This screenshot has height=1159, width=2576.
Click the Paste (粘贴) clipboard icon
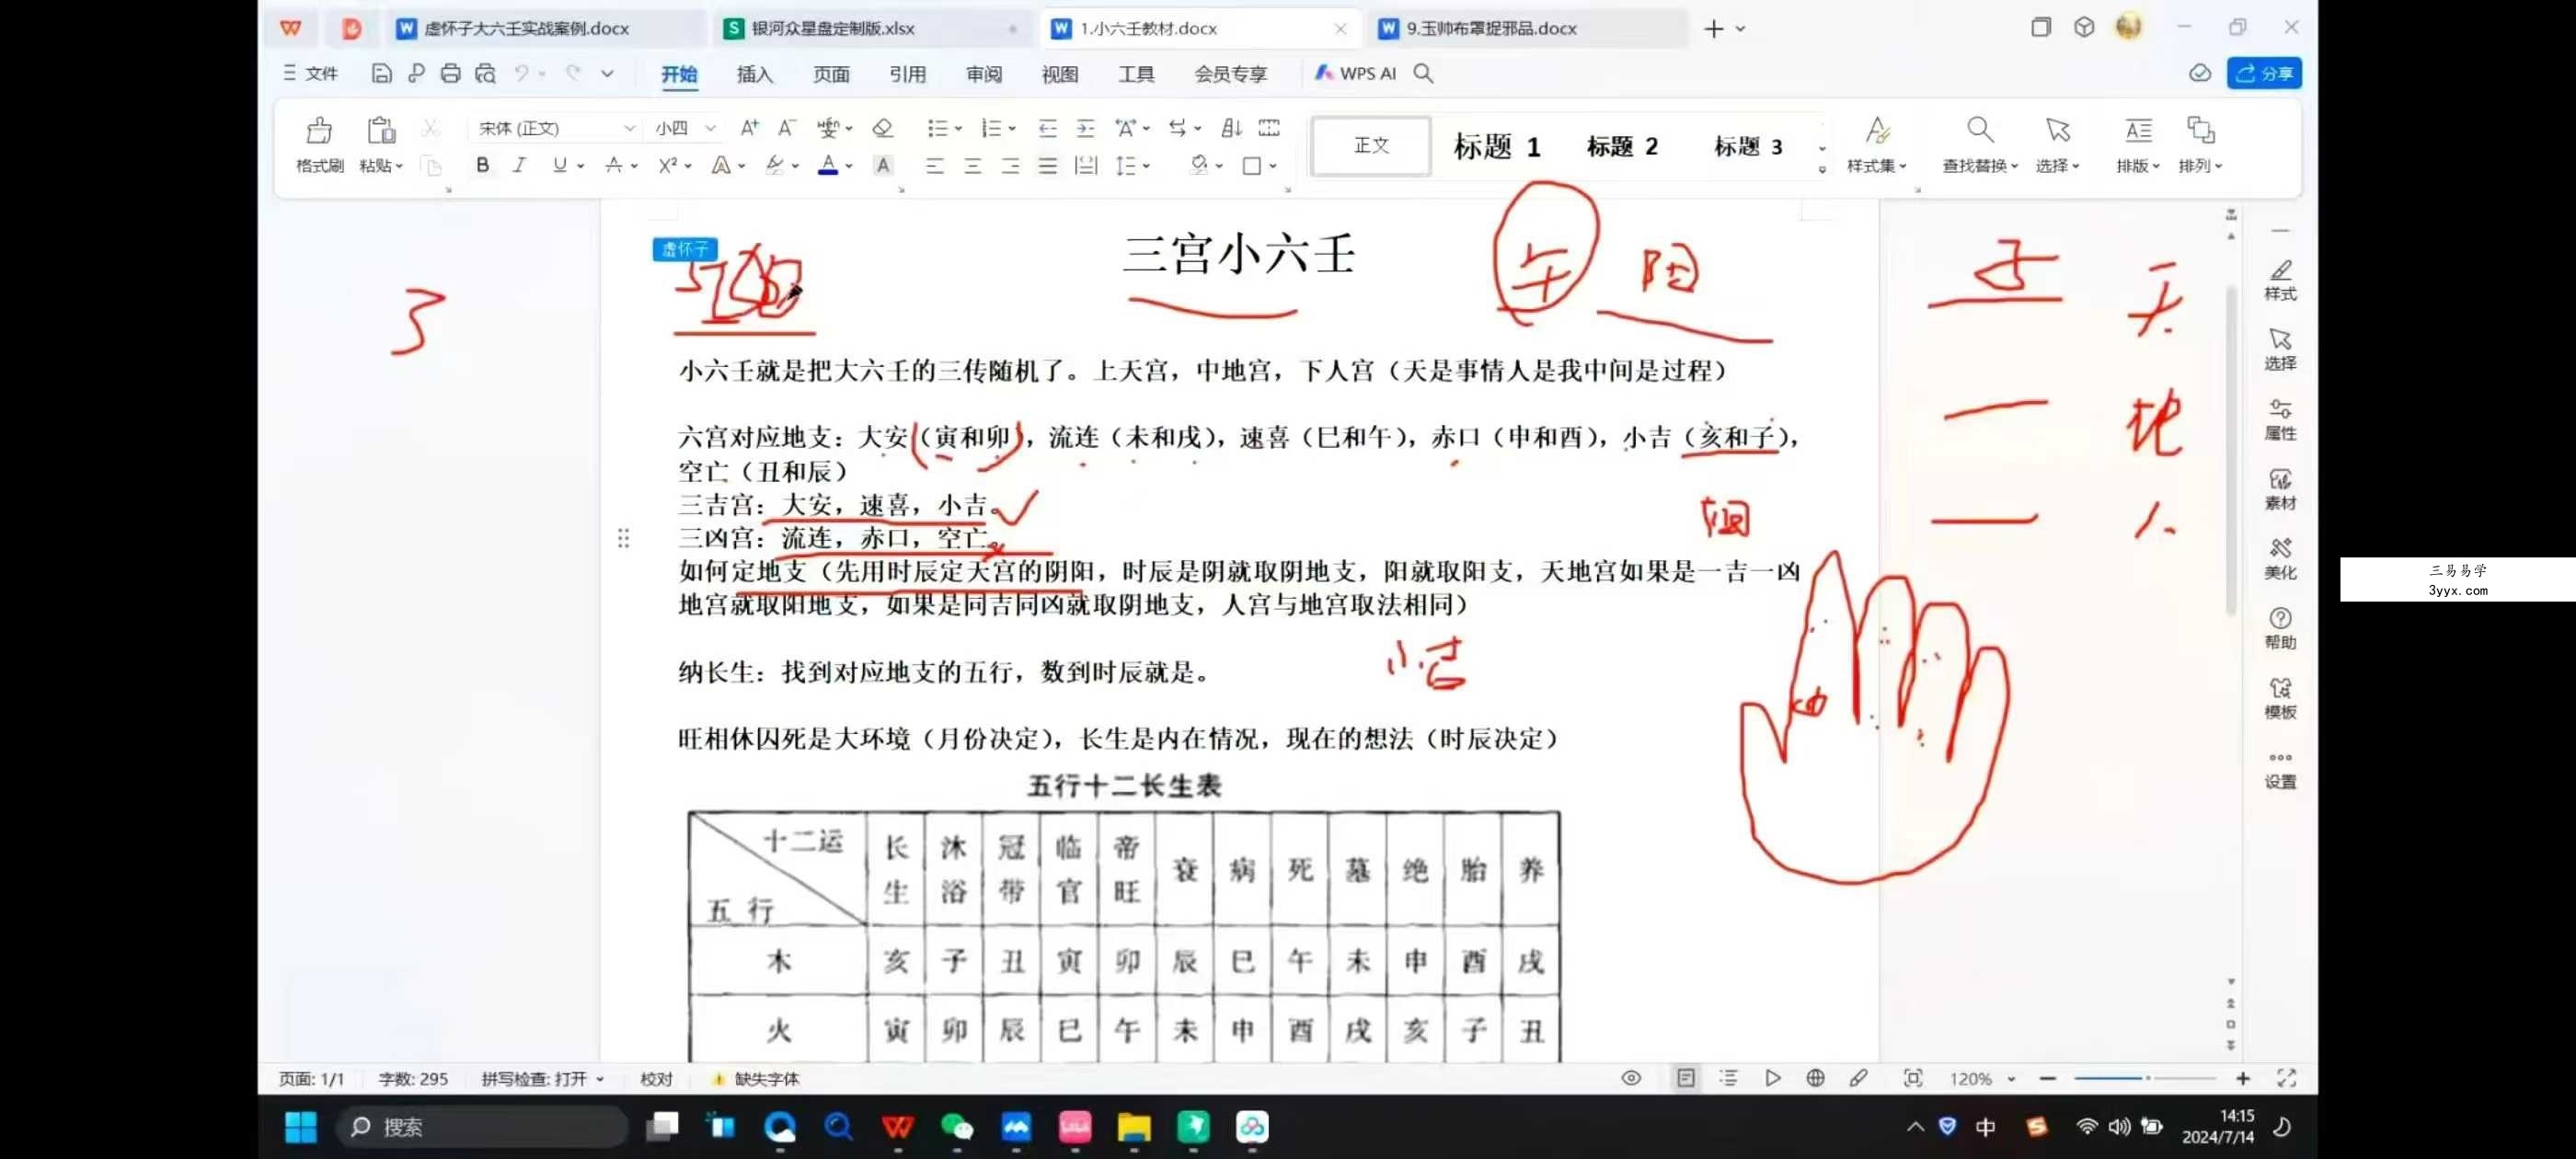380,130
